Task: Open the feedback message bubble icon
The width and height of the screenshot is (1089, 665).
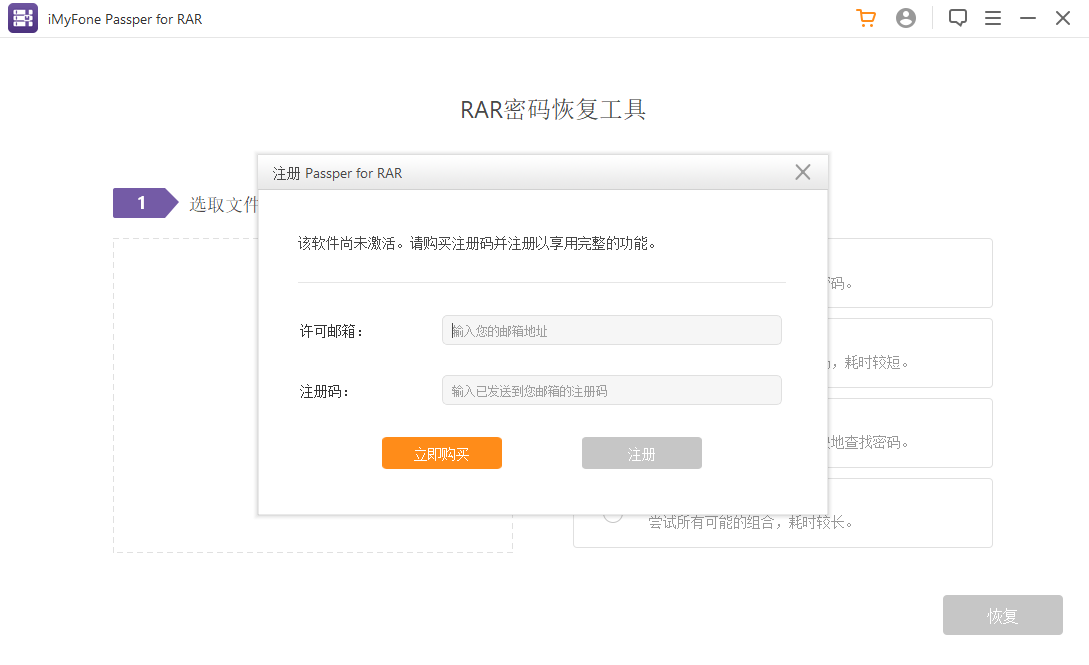Action: pyautogui.click(x=957, y=18)
